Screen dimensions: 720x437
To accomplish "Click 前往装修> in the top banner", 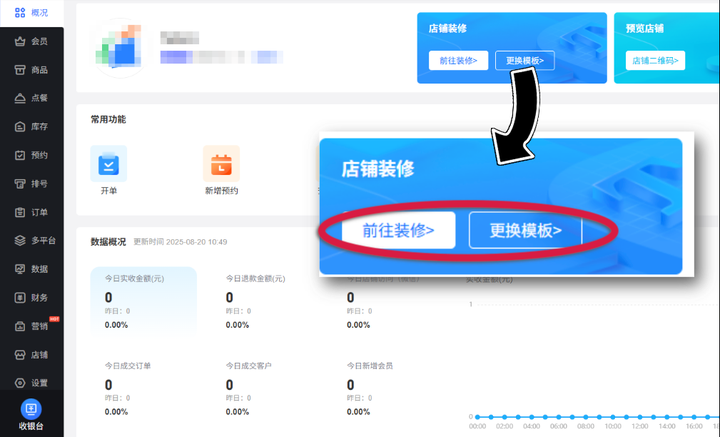I will (458, 61).
